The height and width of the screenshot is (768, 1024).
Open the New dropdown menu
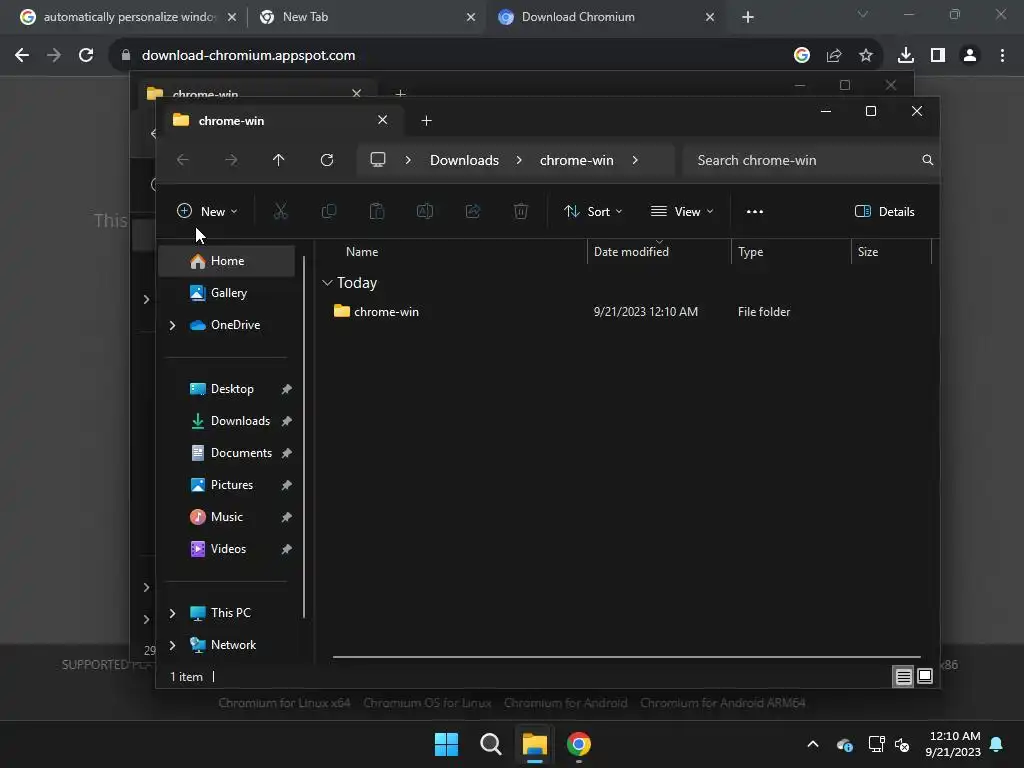207,211
